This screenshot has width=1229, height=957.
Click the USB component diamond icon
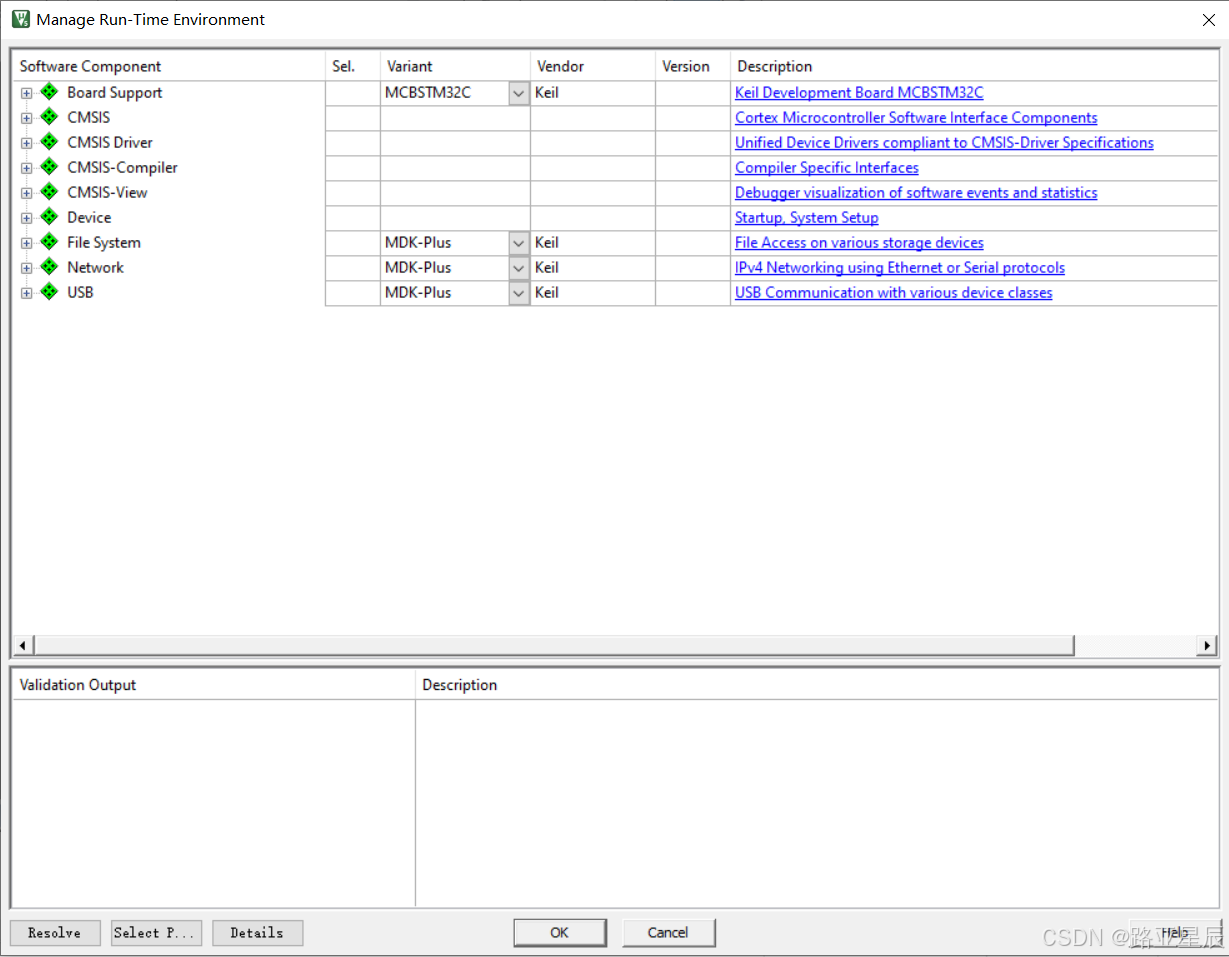coord(49,292)
